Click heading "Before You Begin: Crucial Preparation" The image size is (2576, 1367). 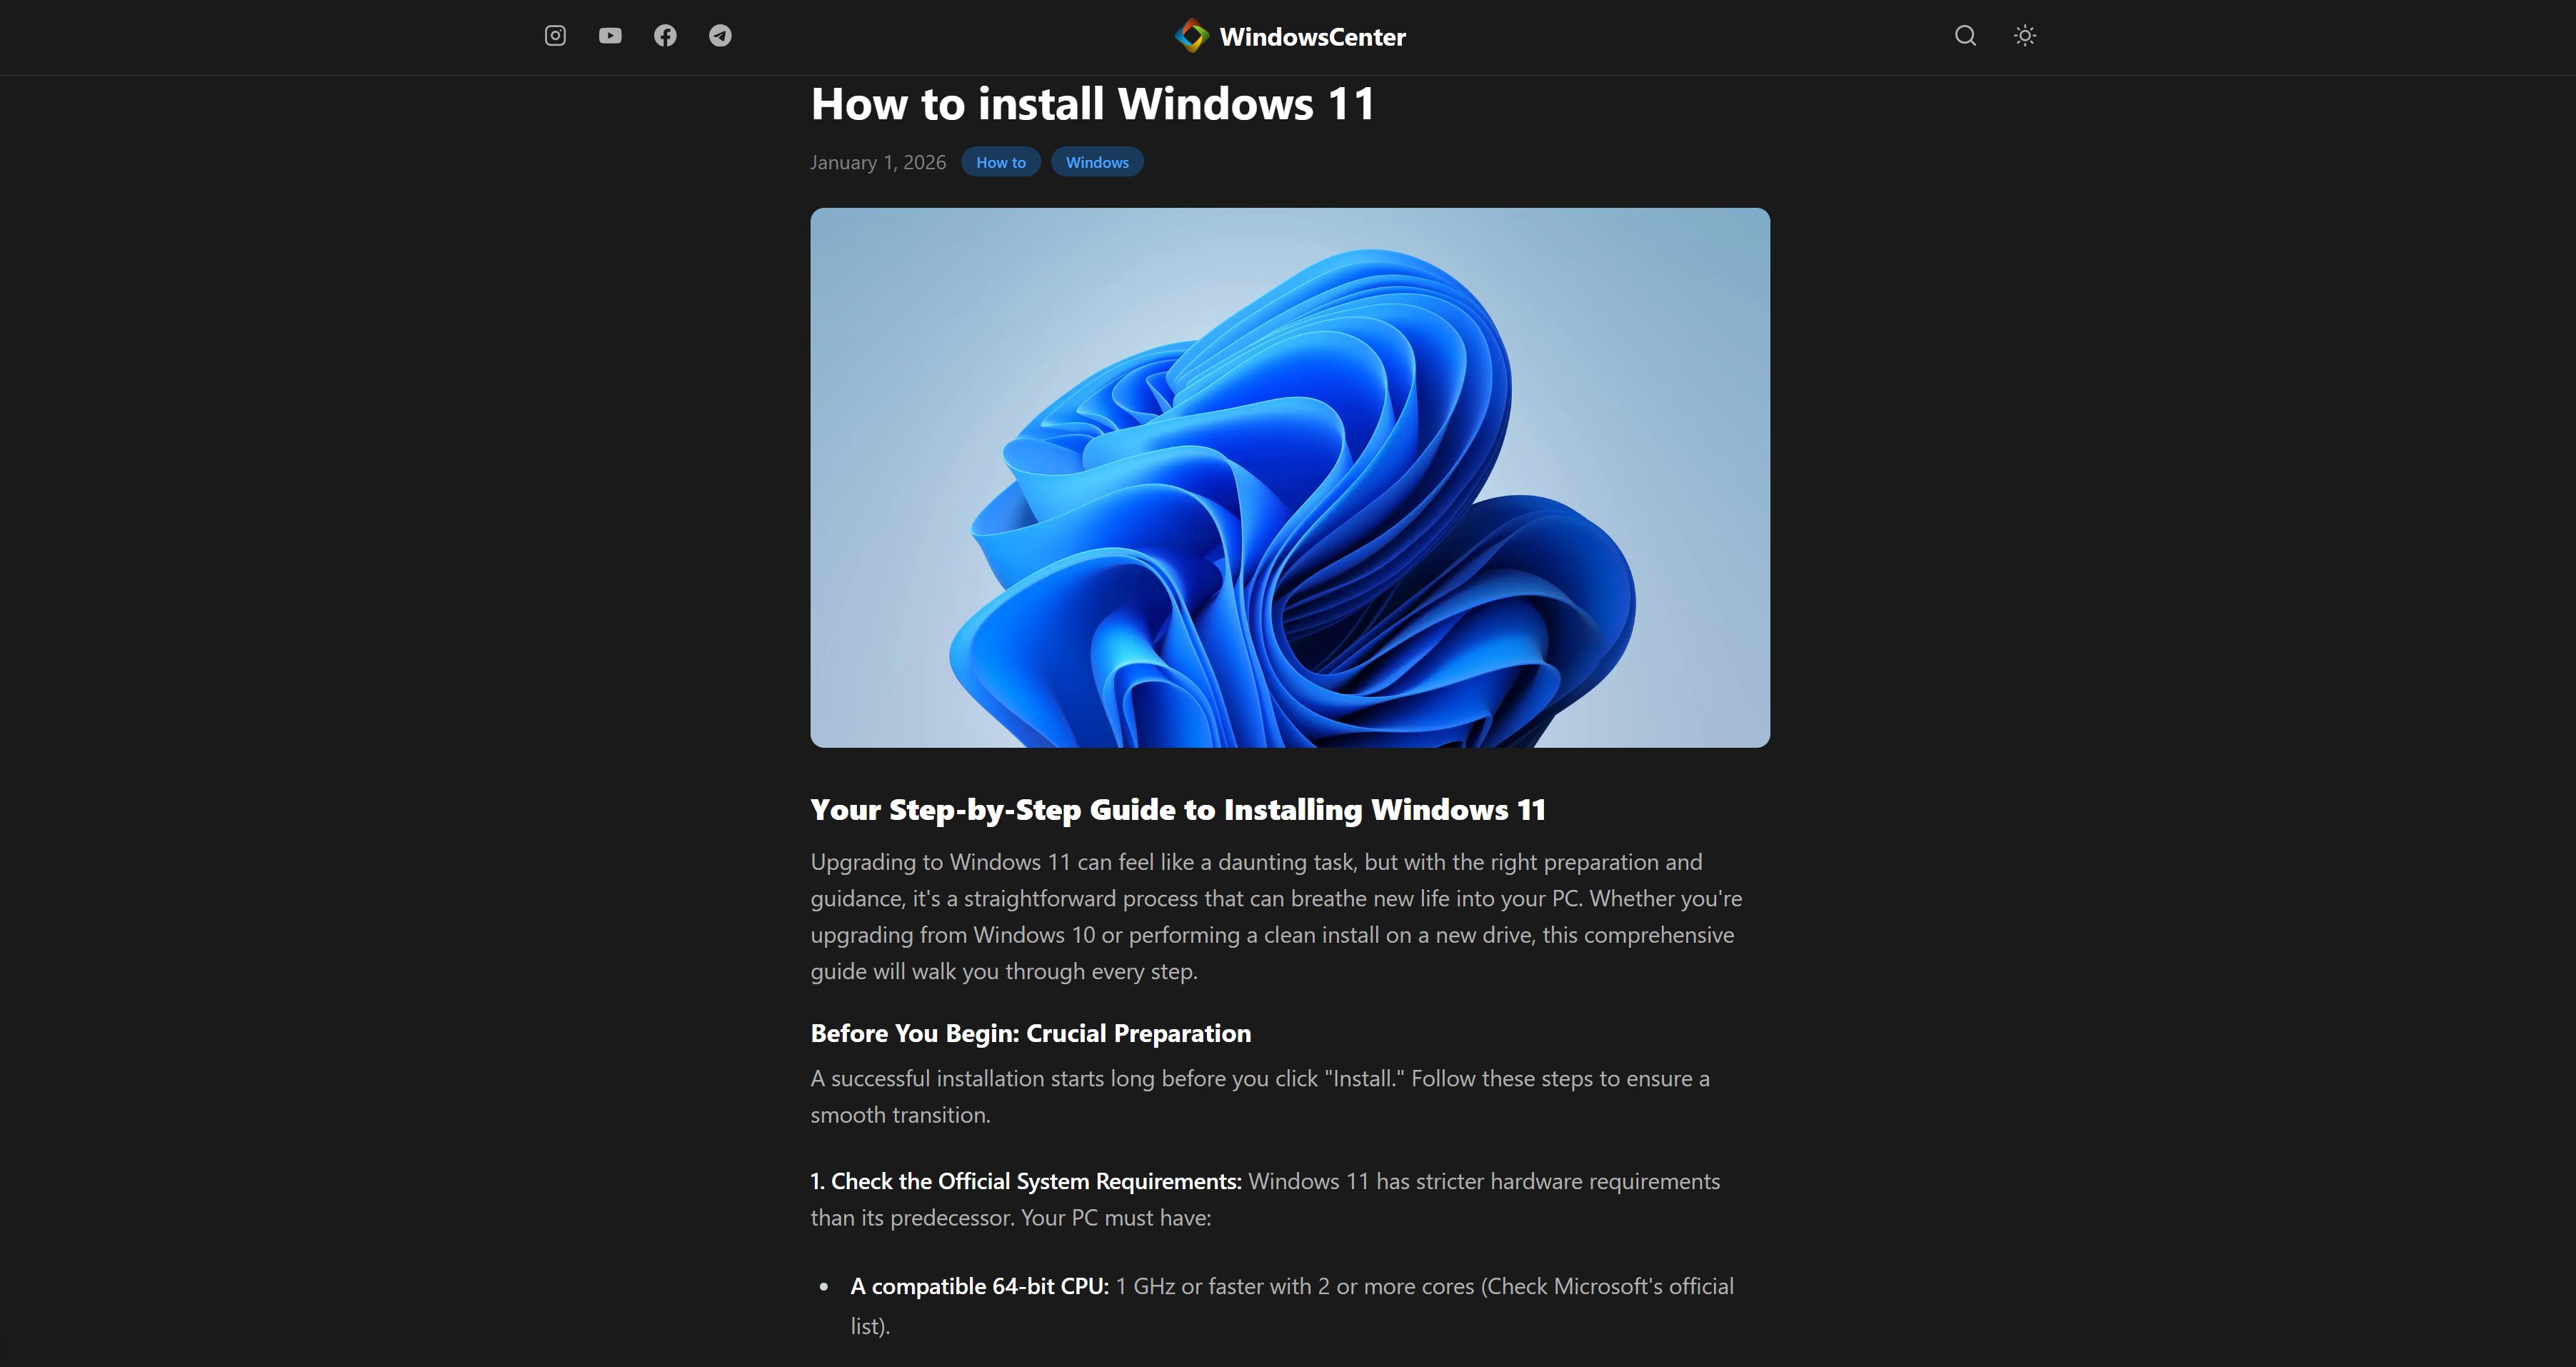(1031, 1033)
